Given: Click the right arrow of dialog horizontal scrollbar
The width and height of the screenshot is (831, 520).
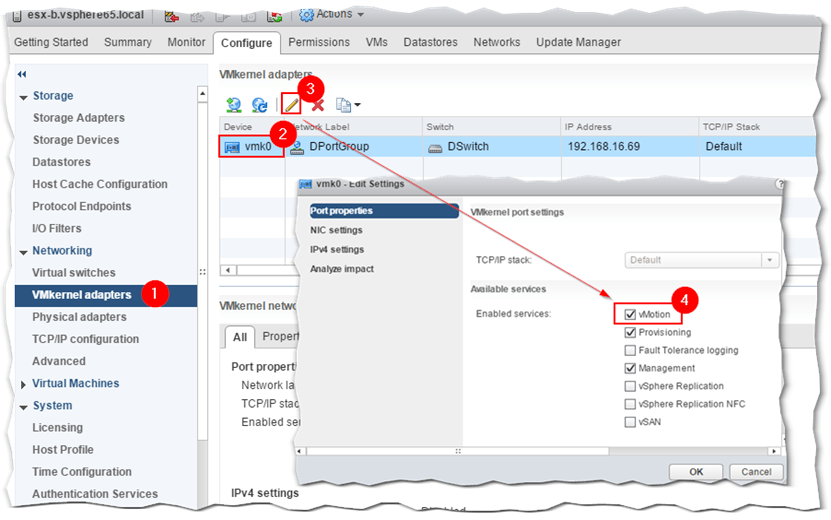Looking at the screenshot, I should 774,451.
